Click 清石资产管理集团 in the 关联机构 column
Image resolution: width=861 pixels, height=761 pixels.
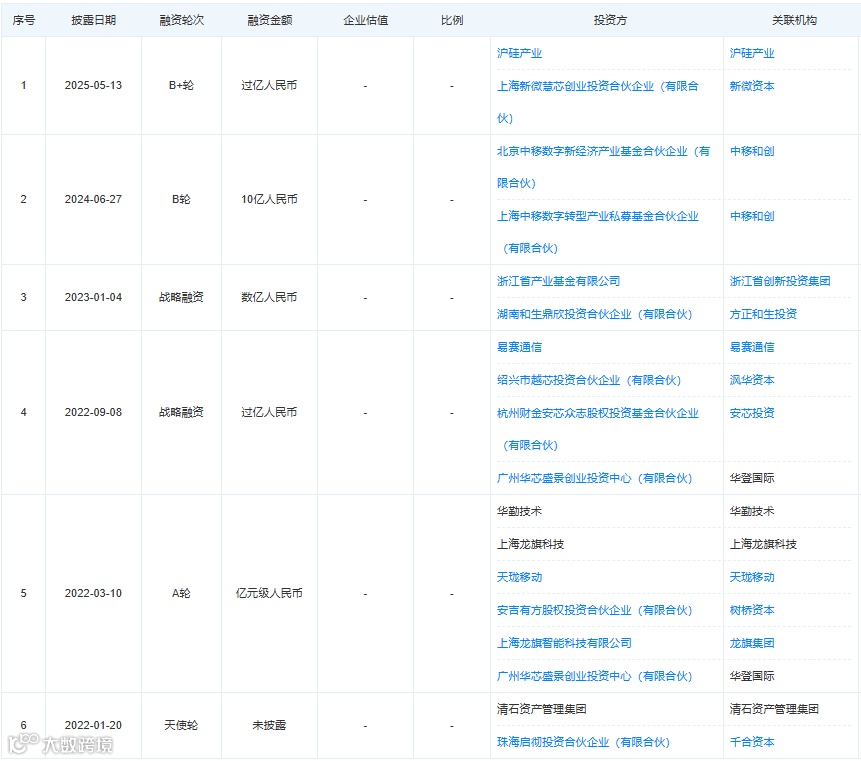point(774,709)
